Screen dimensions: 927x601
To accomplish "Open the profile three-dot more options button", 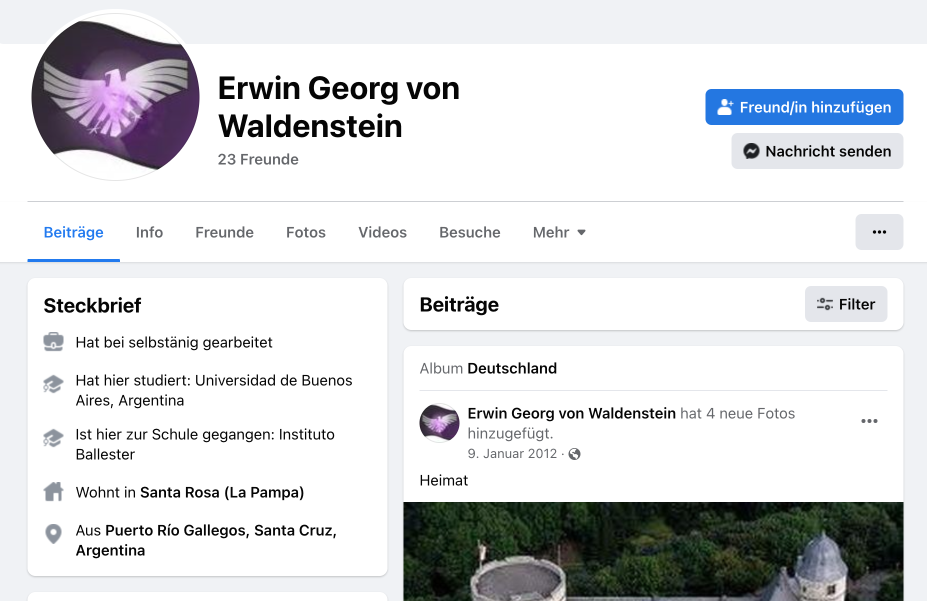I will click(879, 232).
